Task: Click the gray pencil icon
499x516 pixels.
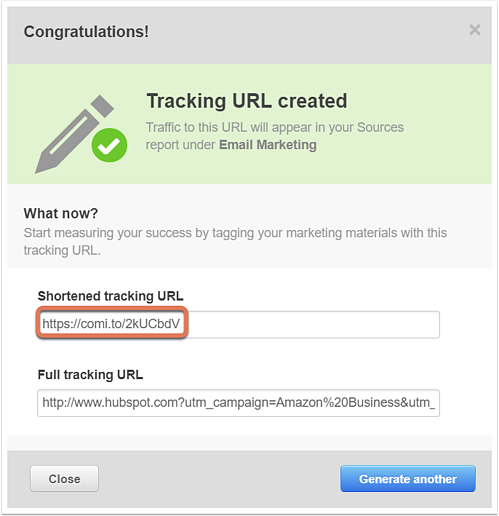Action: 74,134
